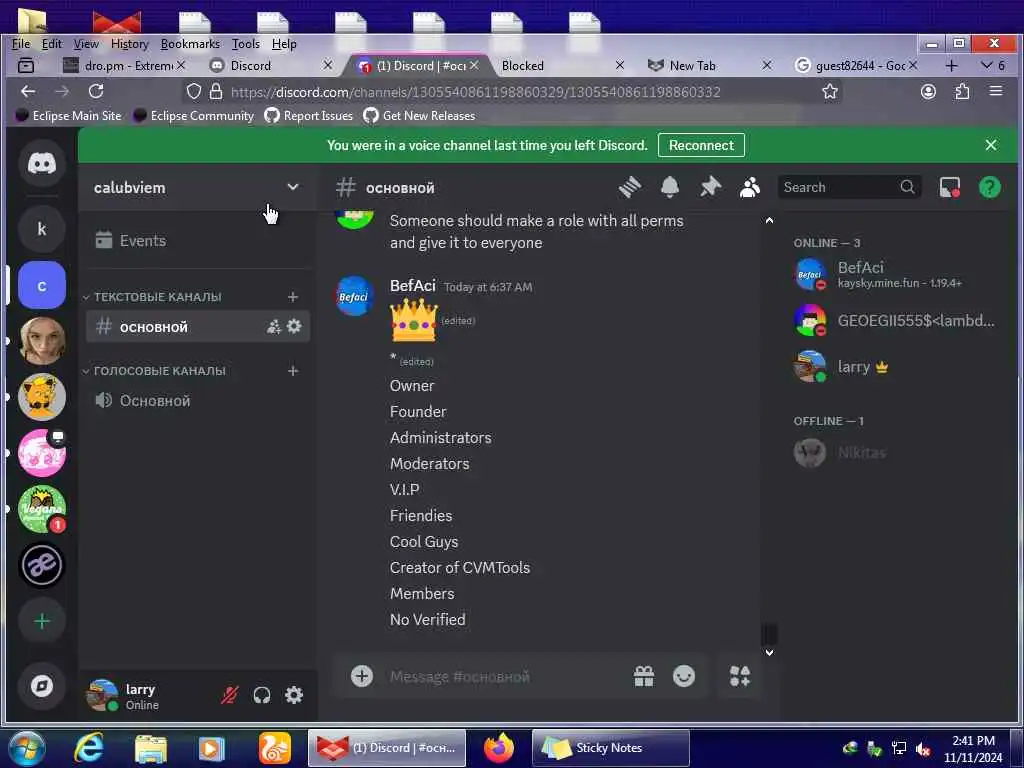Open the File menu
The image size is (1024, 768).
[21, 44]
